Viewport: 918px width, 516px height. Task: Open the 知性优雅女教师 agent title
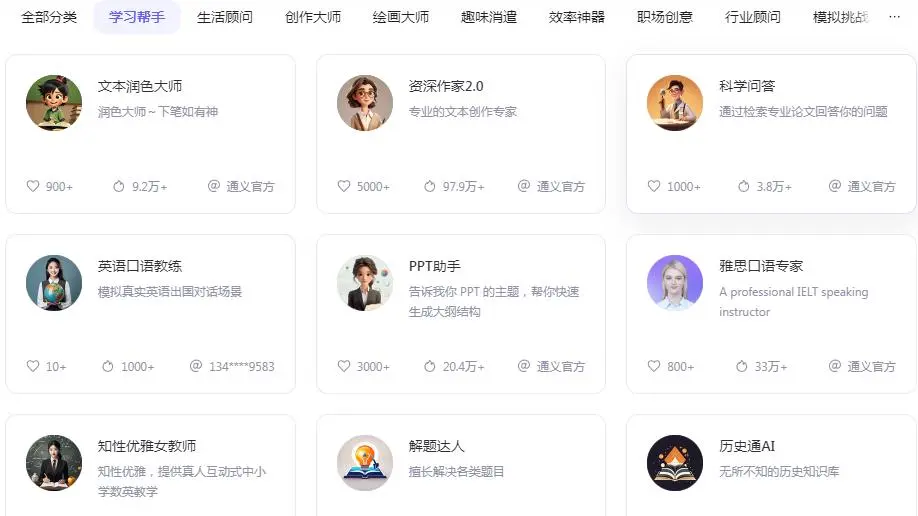coord(147,446)
